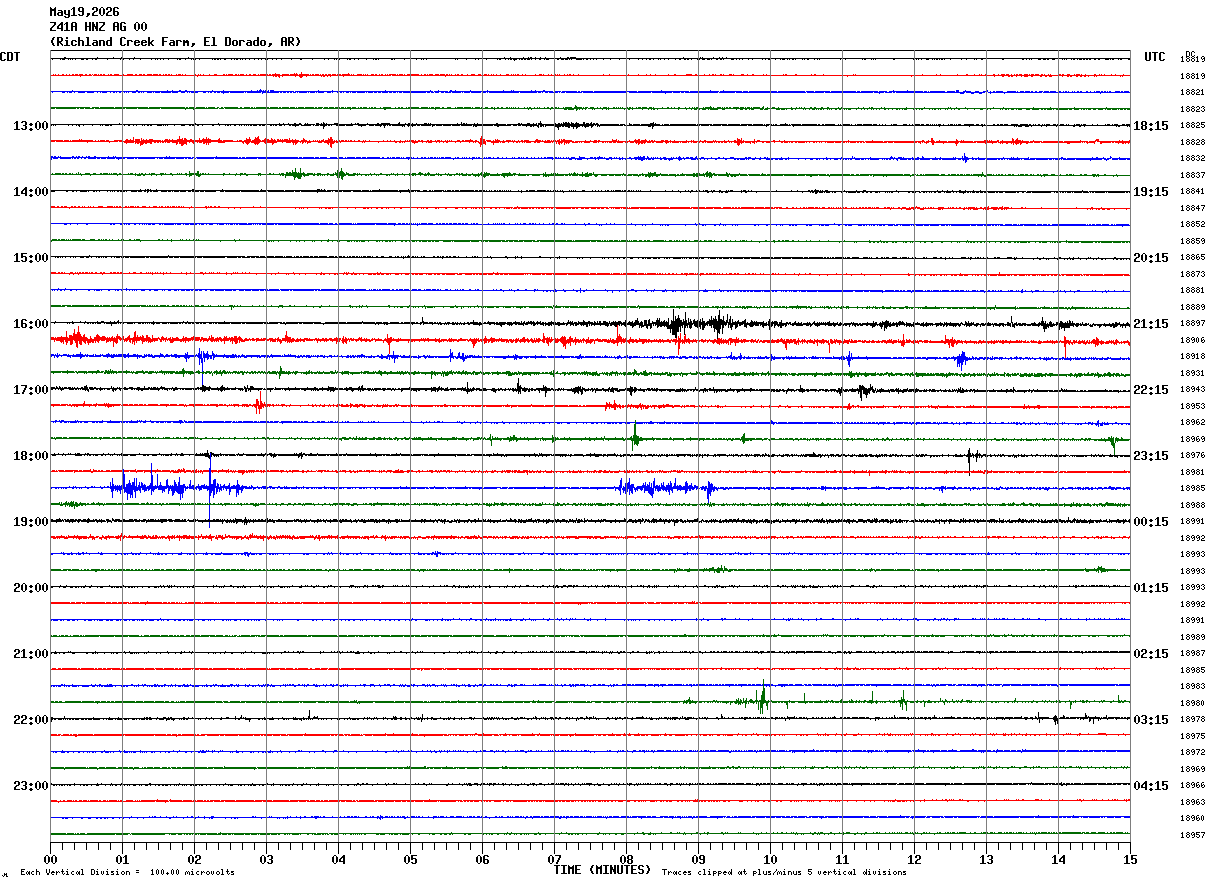Viewport: 1210px width, 886px height.
Task: Click minute 15 on the time axis
Action: (1130, 859)
